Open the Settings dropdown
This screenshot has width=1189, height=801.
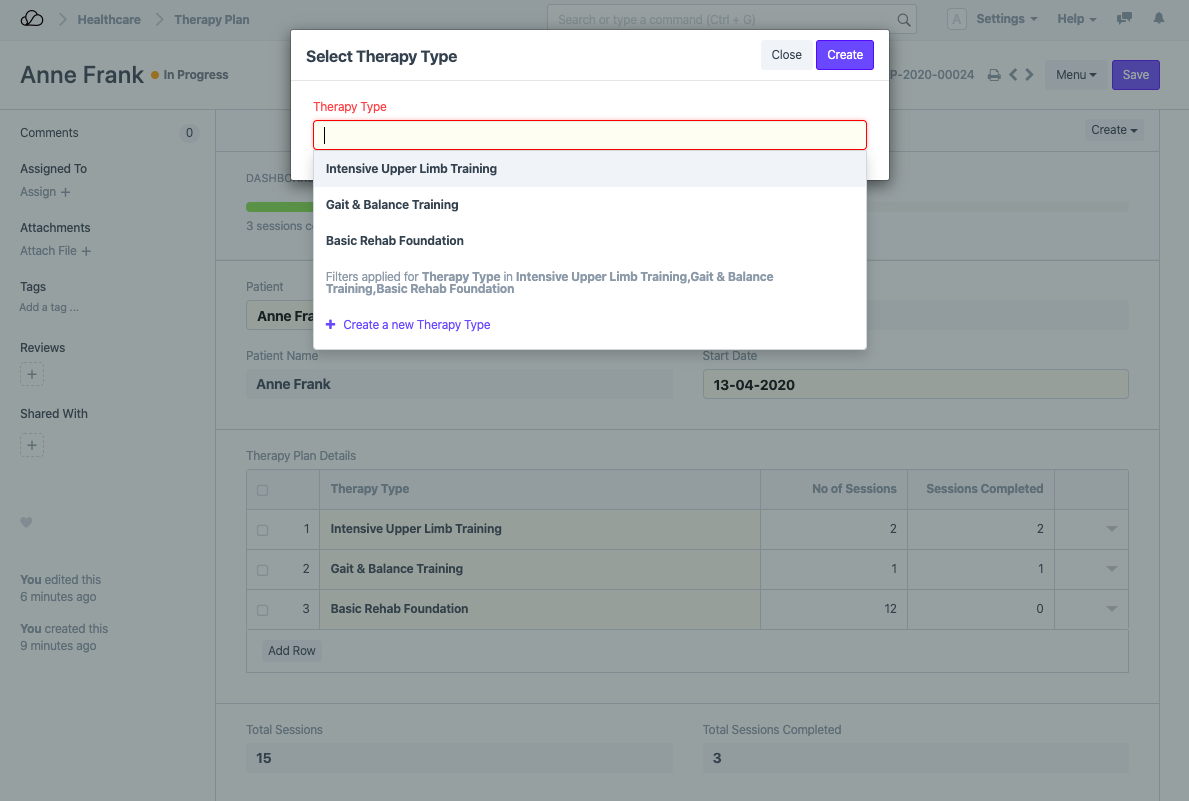[x=1006, y=19]
